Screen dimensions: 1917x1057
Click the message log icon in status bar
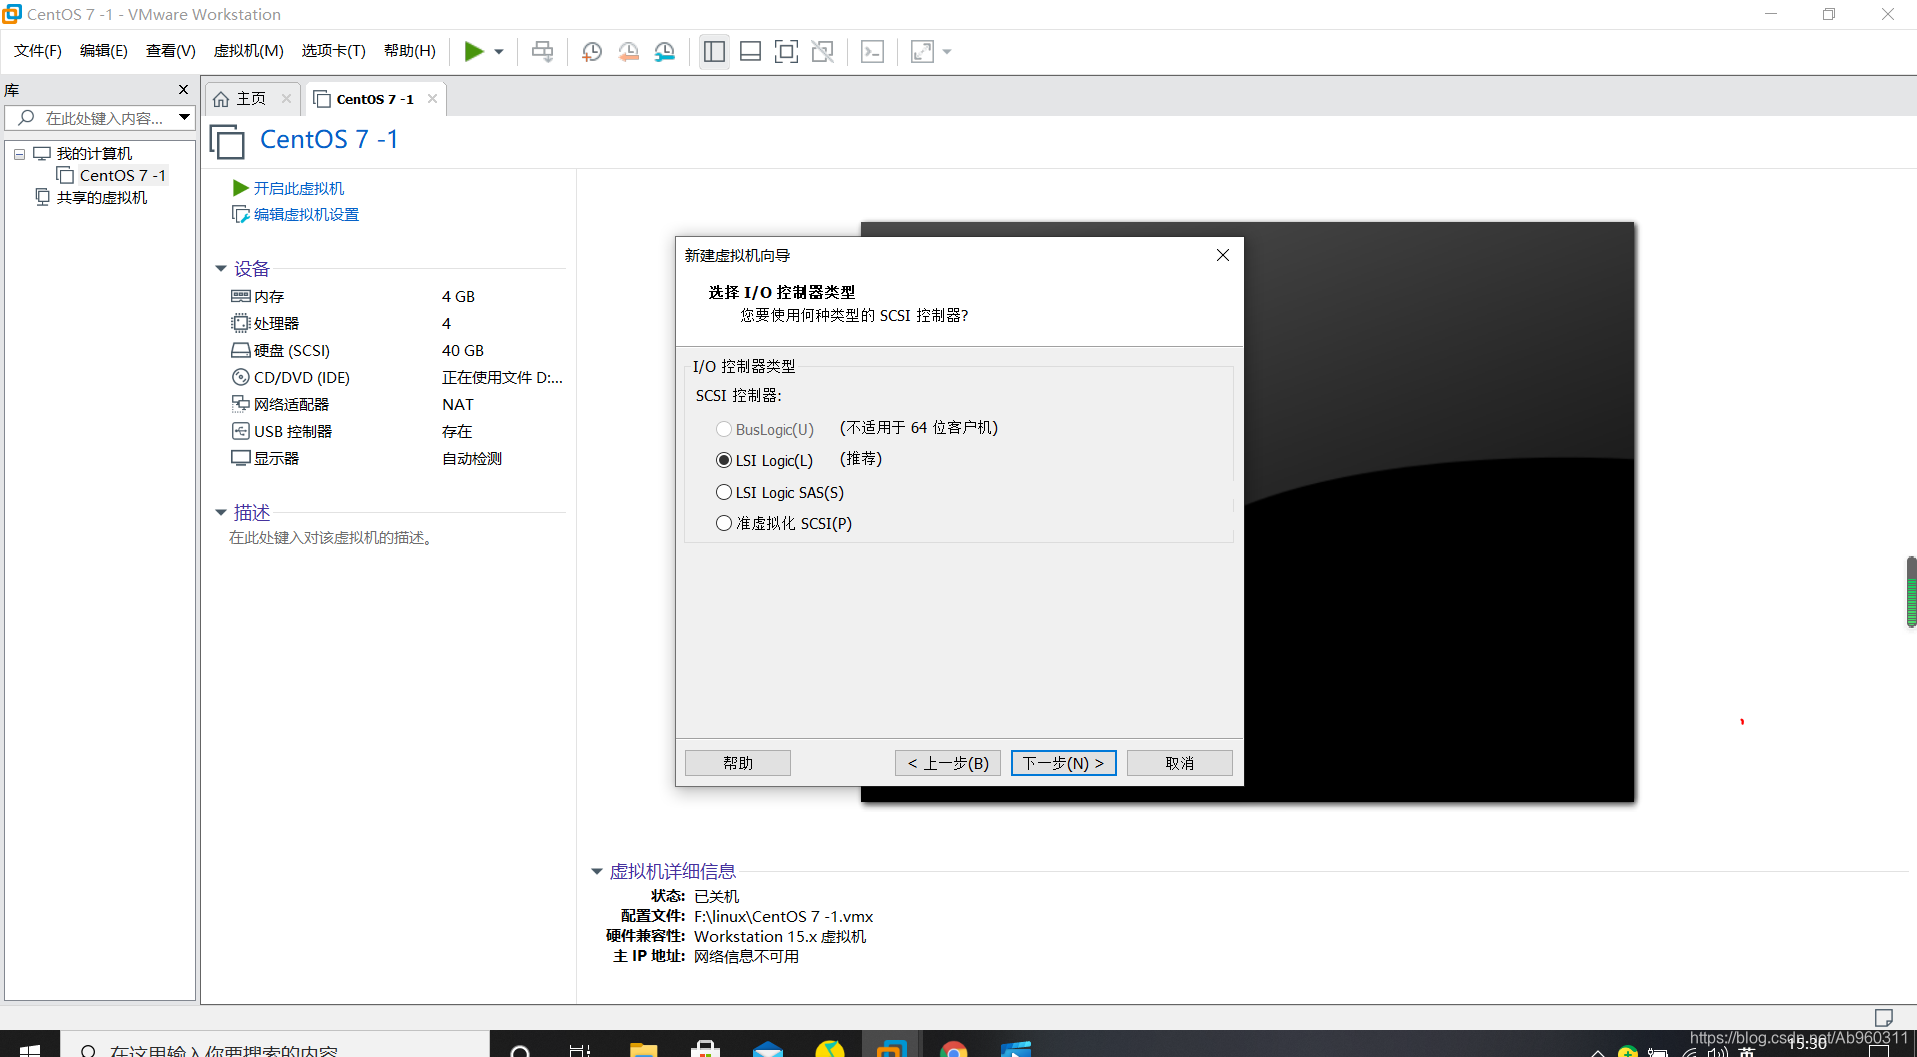(1884, 1017)
